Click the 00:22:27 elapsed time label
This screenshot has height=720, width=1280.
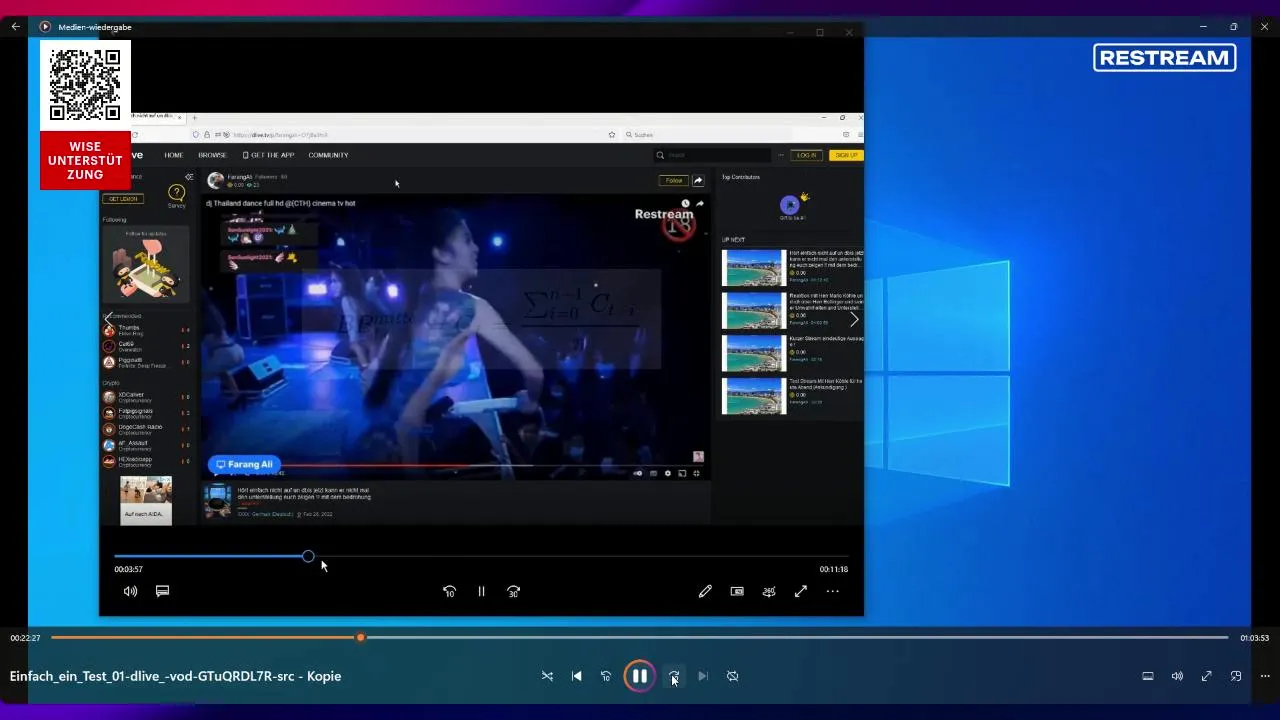point(25,638)
